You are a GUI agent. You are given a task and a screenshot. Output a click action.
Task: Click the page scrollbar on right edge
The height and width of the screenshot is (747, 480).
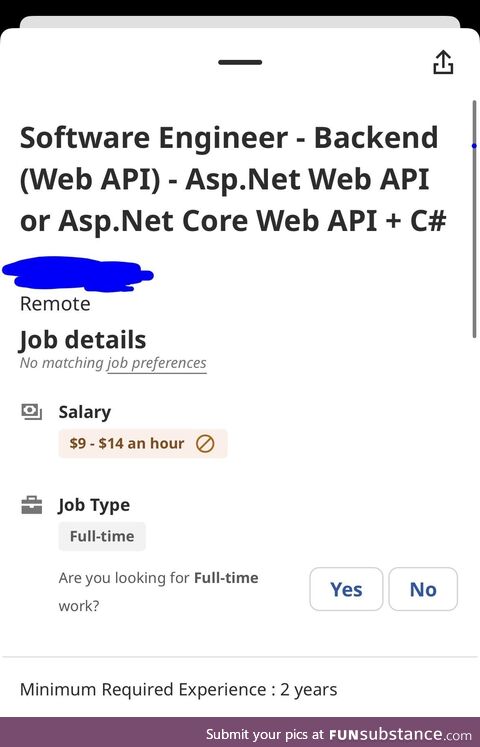[474, 219]
